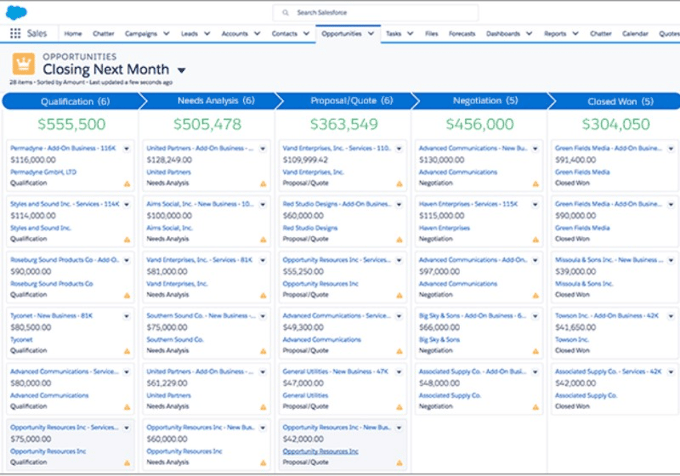Click warning icon on Associated Supply $48,000 card
The height and width of the screenshot is (476, 680).
tap(536, 407)
